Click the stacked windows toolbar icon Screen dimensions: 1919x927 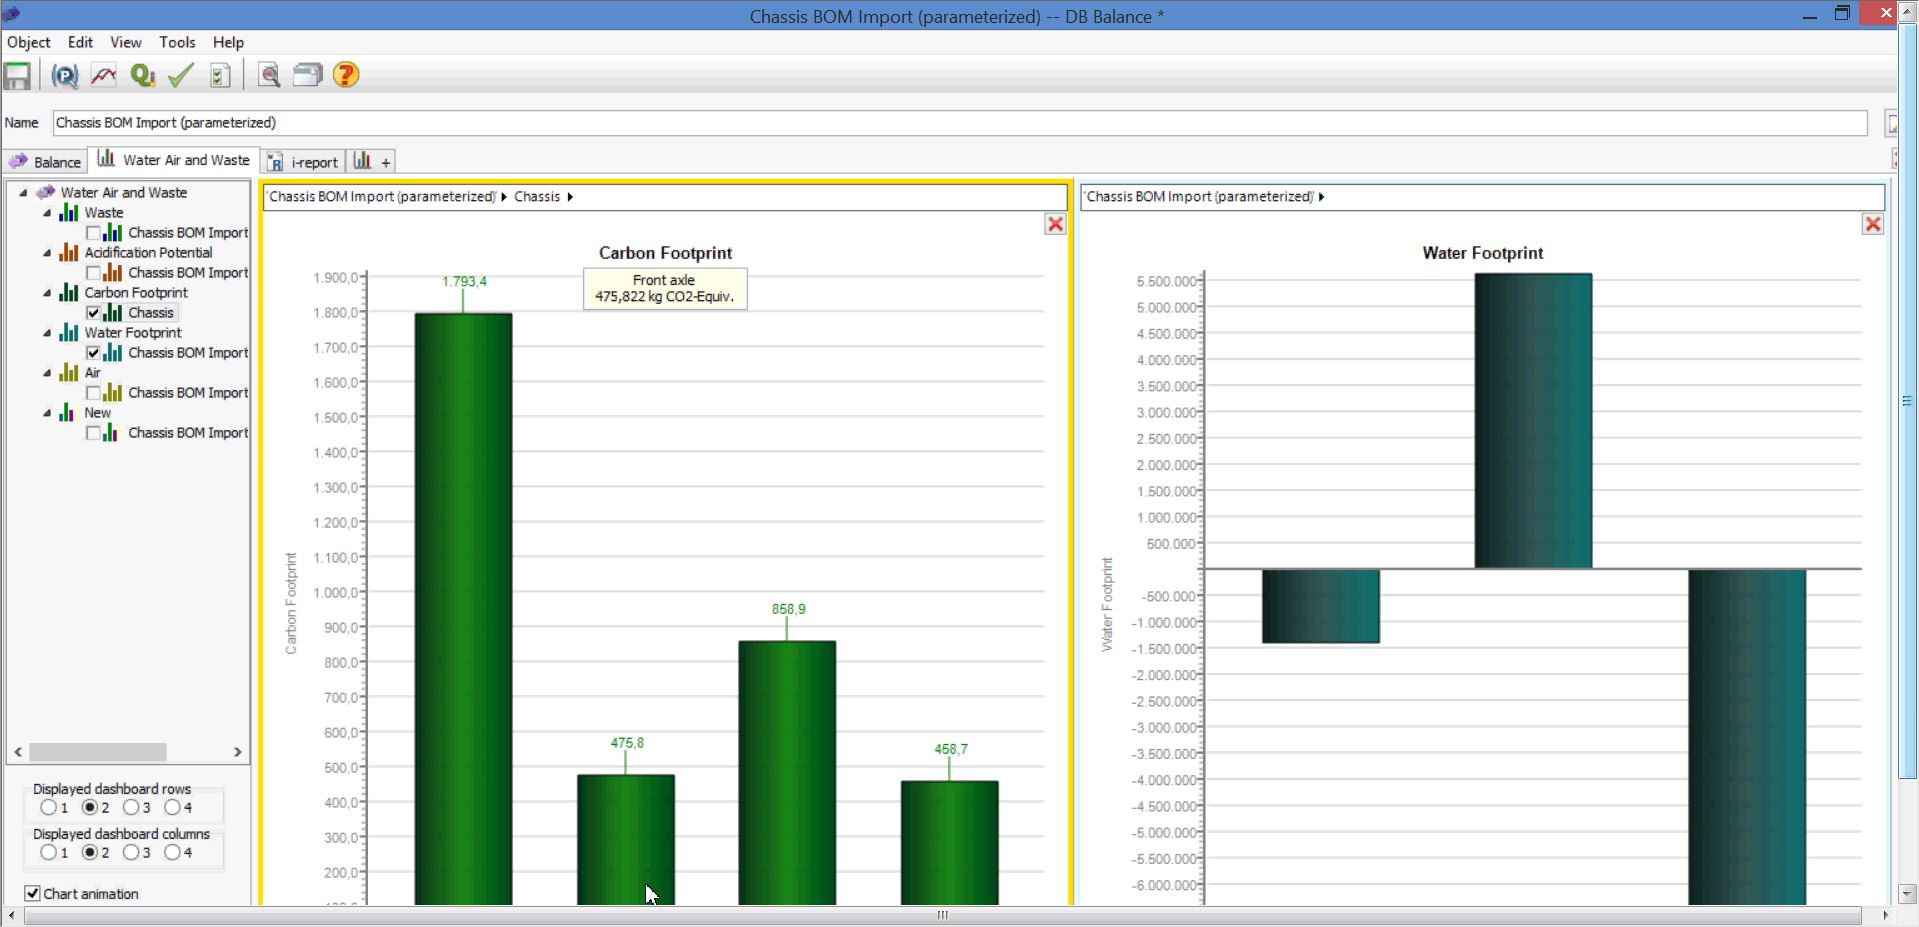tap(307, 75)
